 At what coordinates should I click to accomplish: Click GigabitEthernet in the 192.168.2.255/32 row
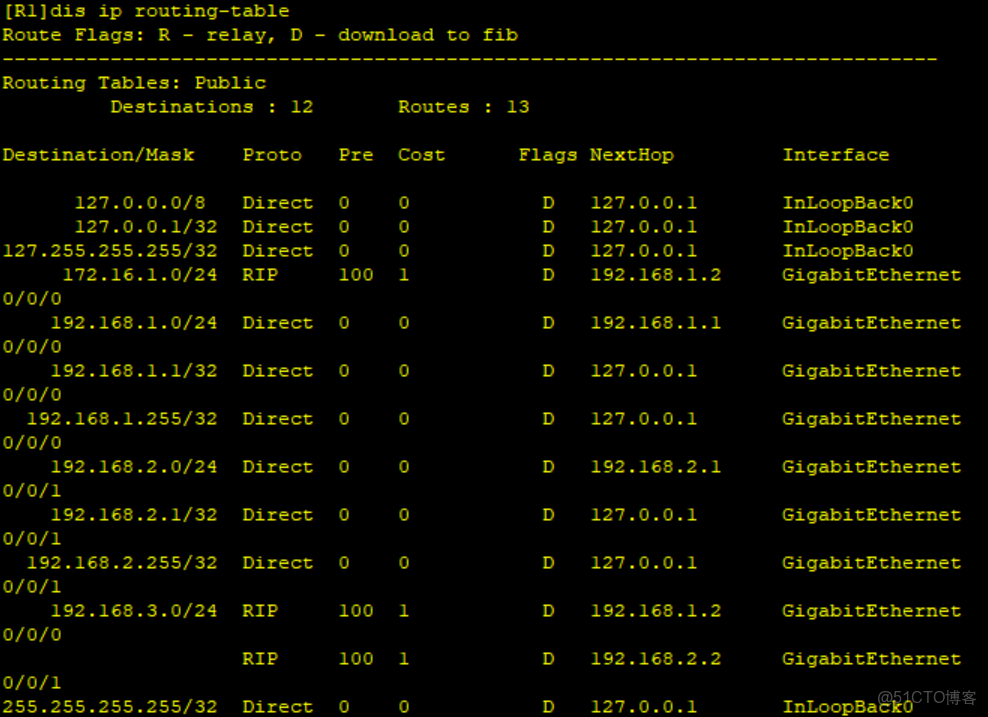click(872, 563)
